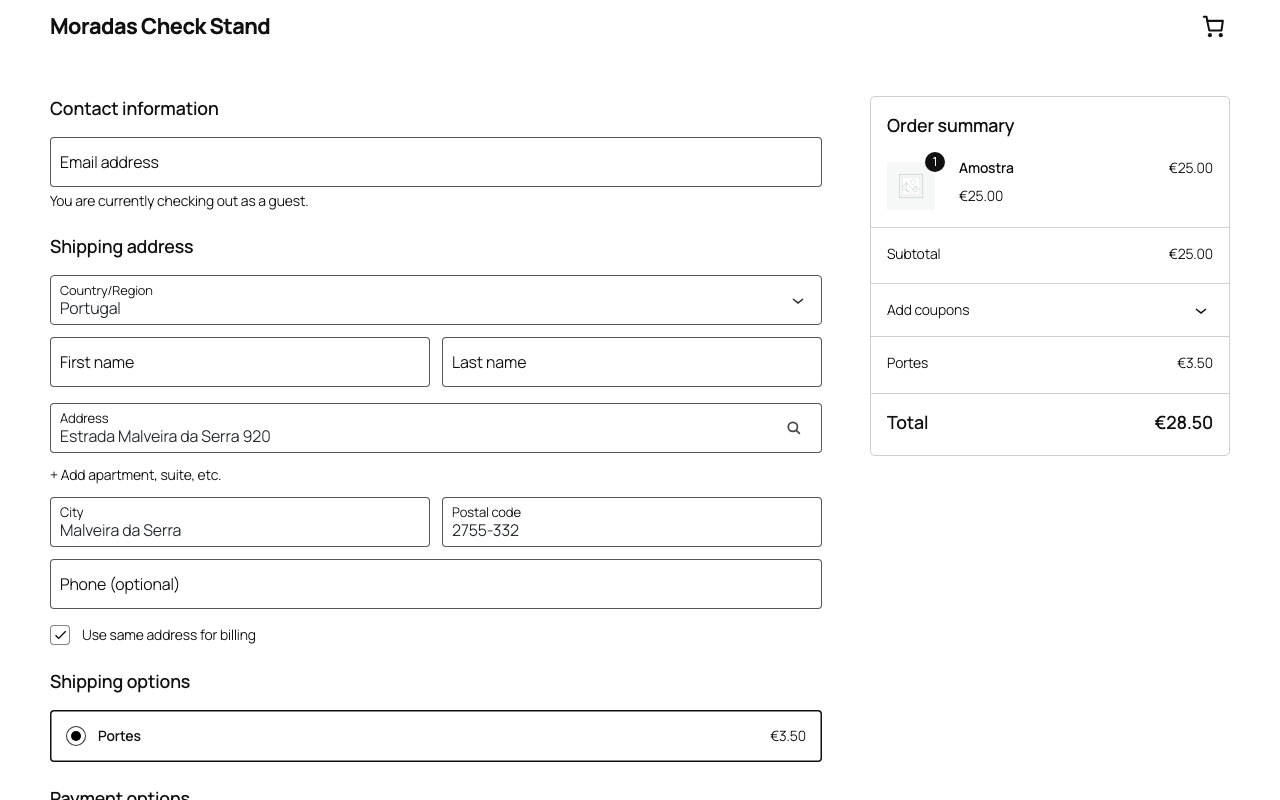Image resolution: width=1280 pixels, height=800 pixels.
Task: Open the Country/Region dropdown
Action: click(x=436, y=300)
